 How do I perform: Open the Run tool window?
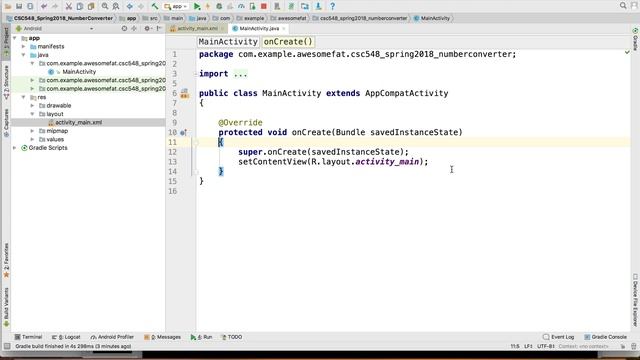click(x=202, y=337)
